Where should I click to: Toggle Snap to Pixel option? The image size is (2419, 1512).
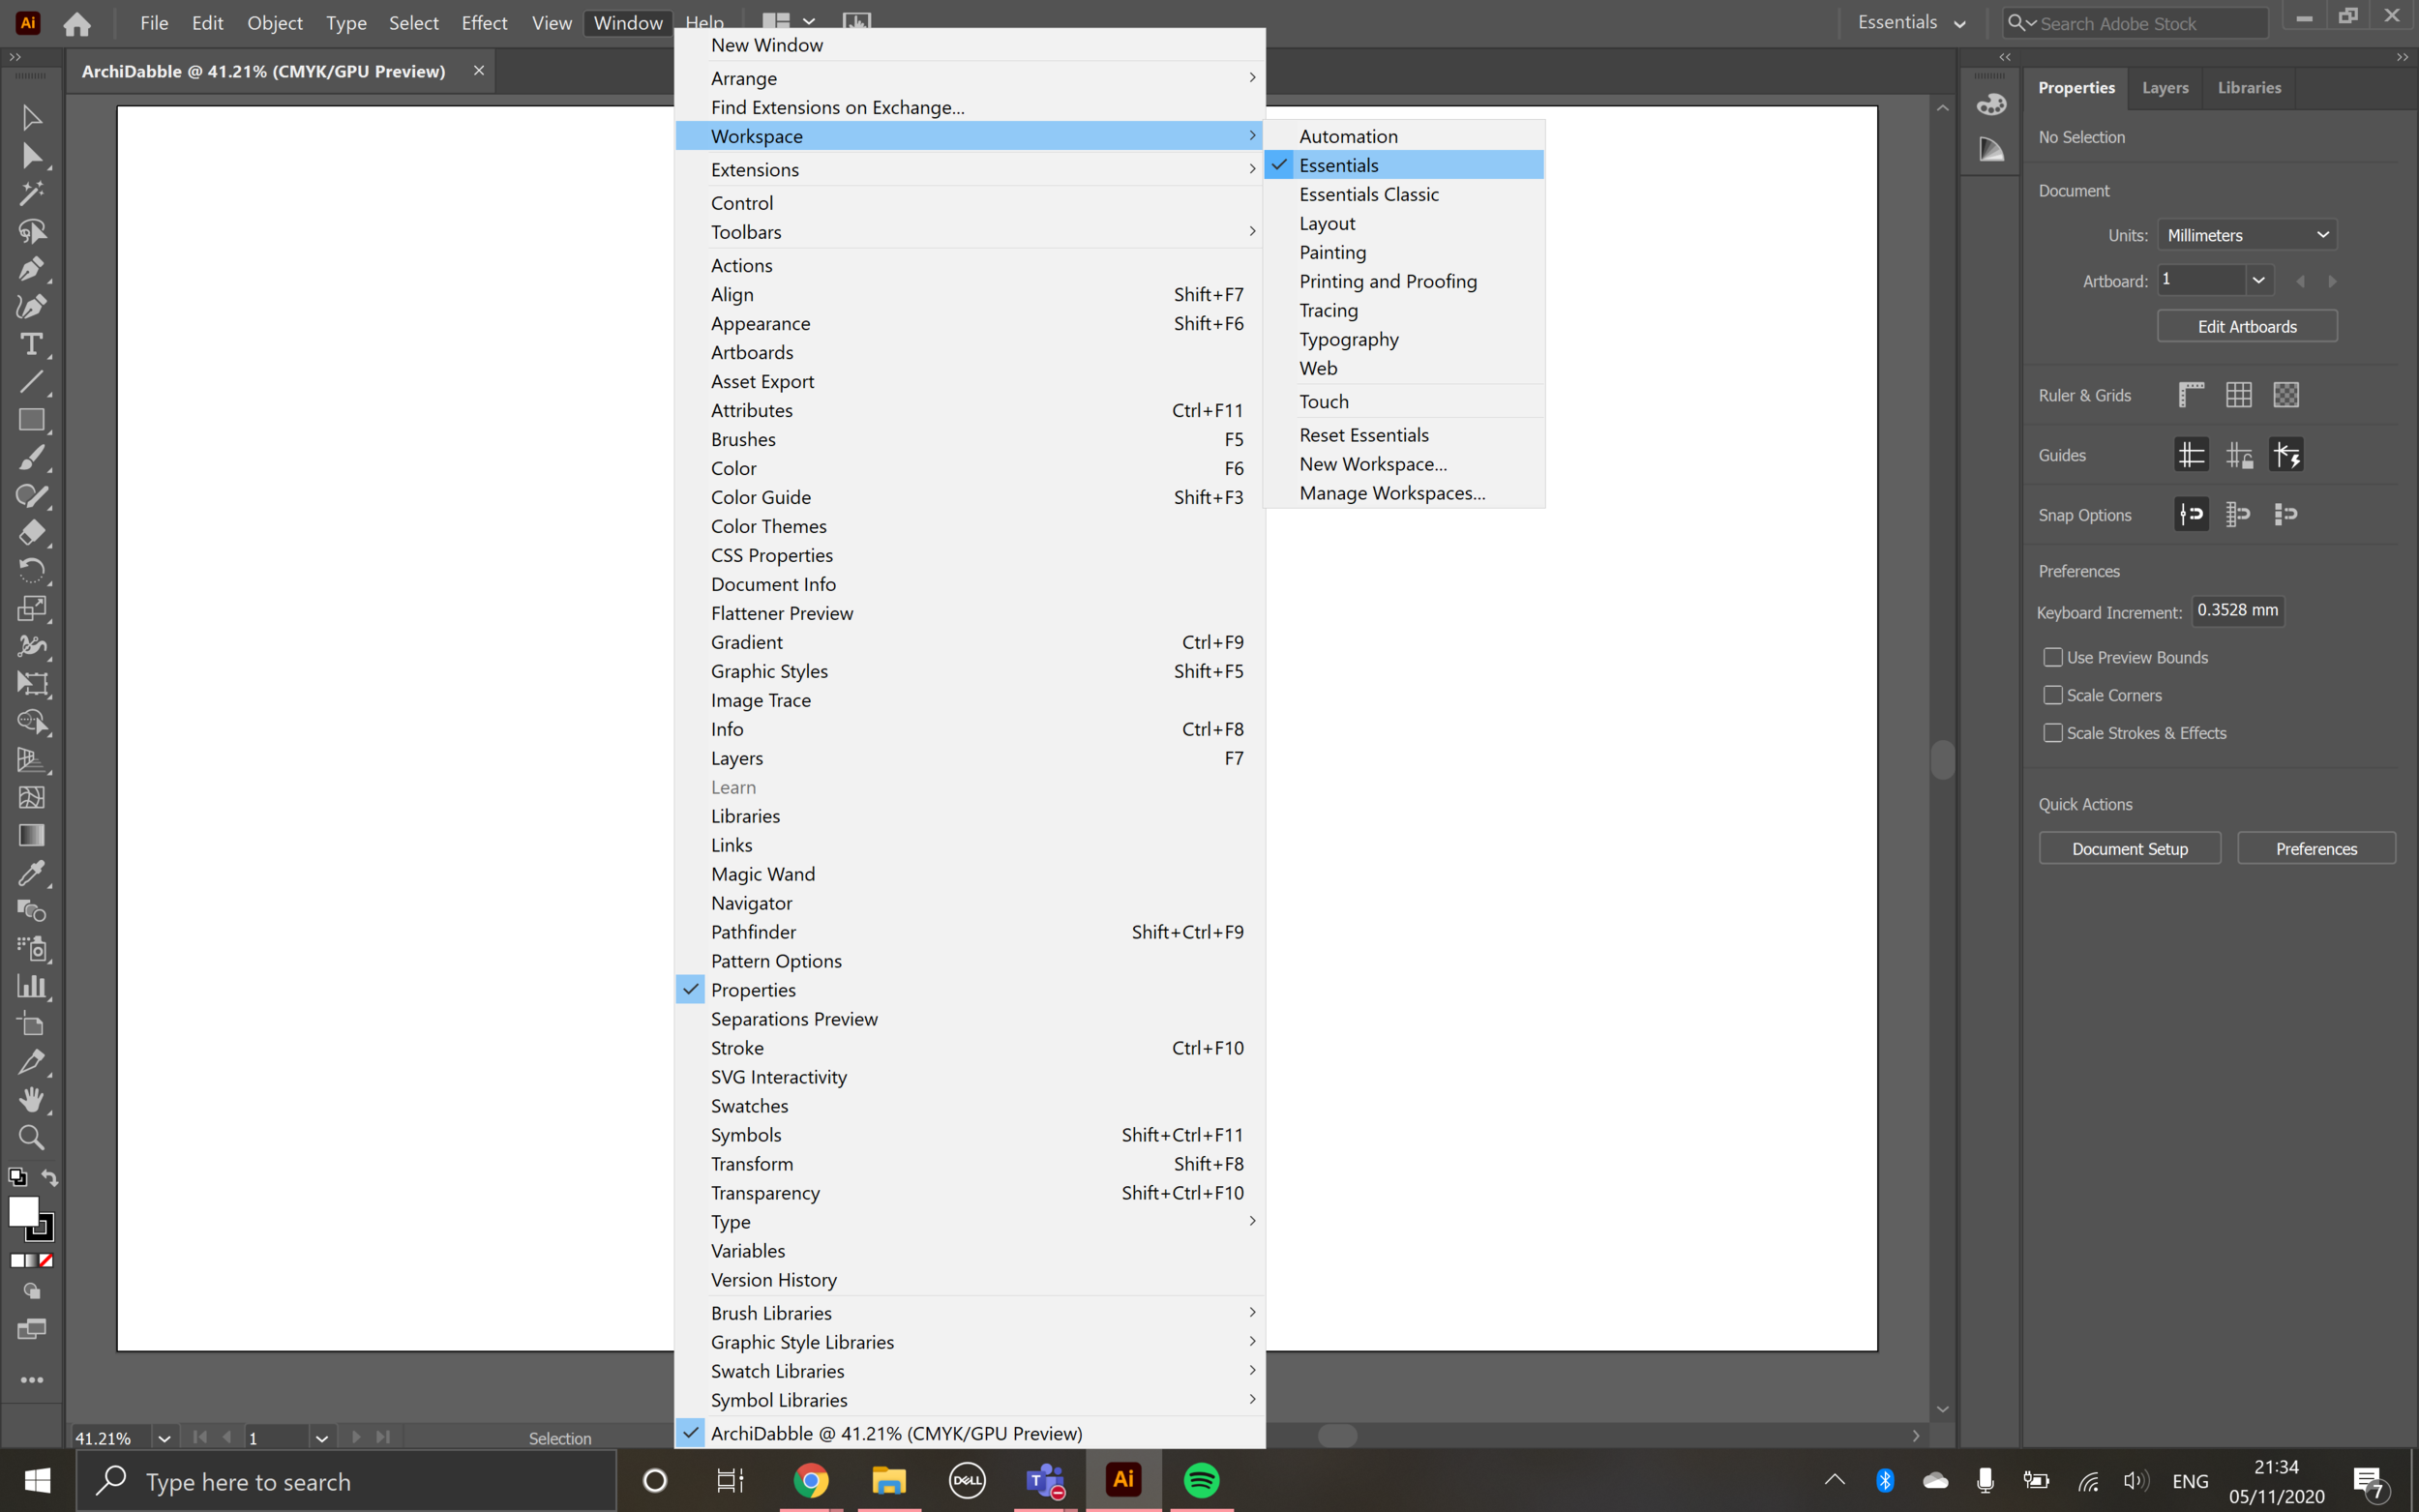point(2285,514)
